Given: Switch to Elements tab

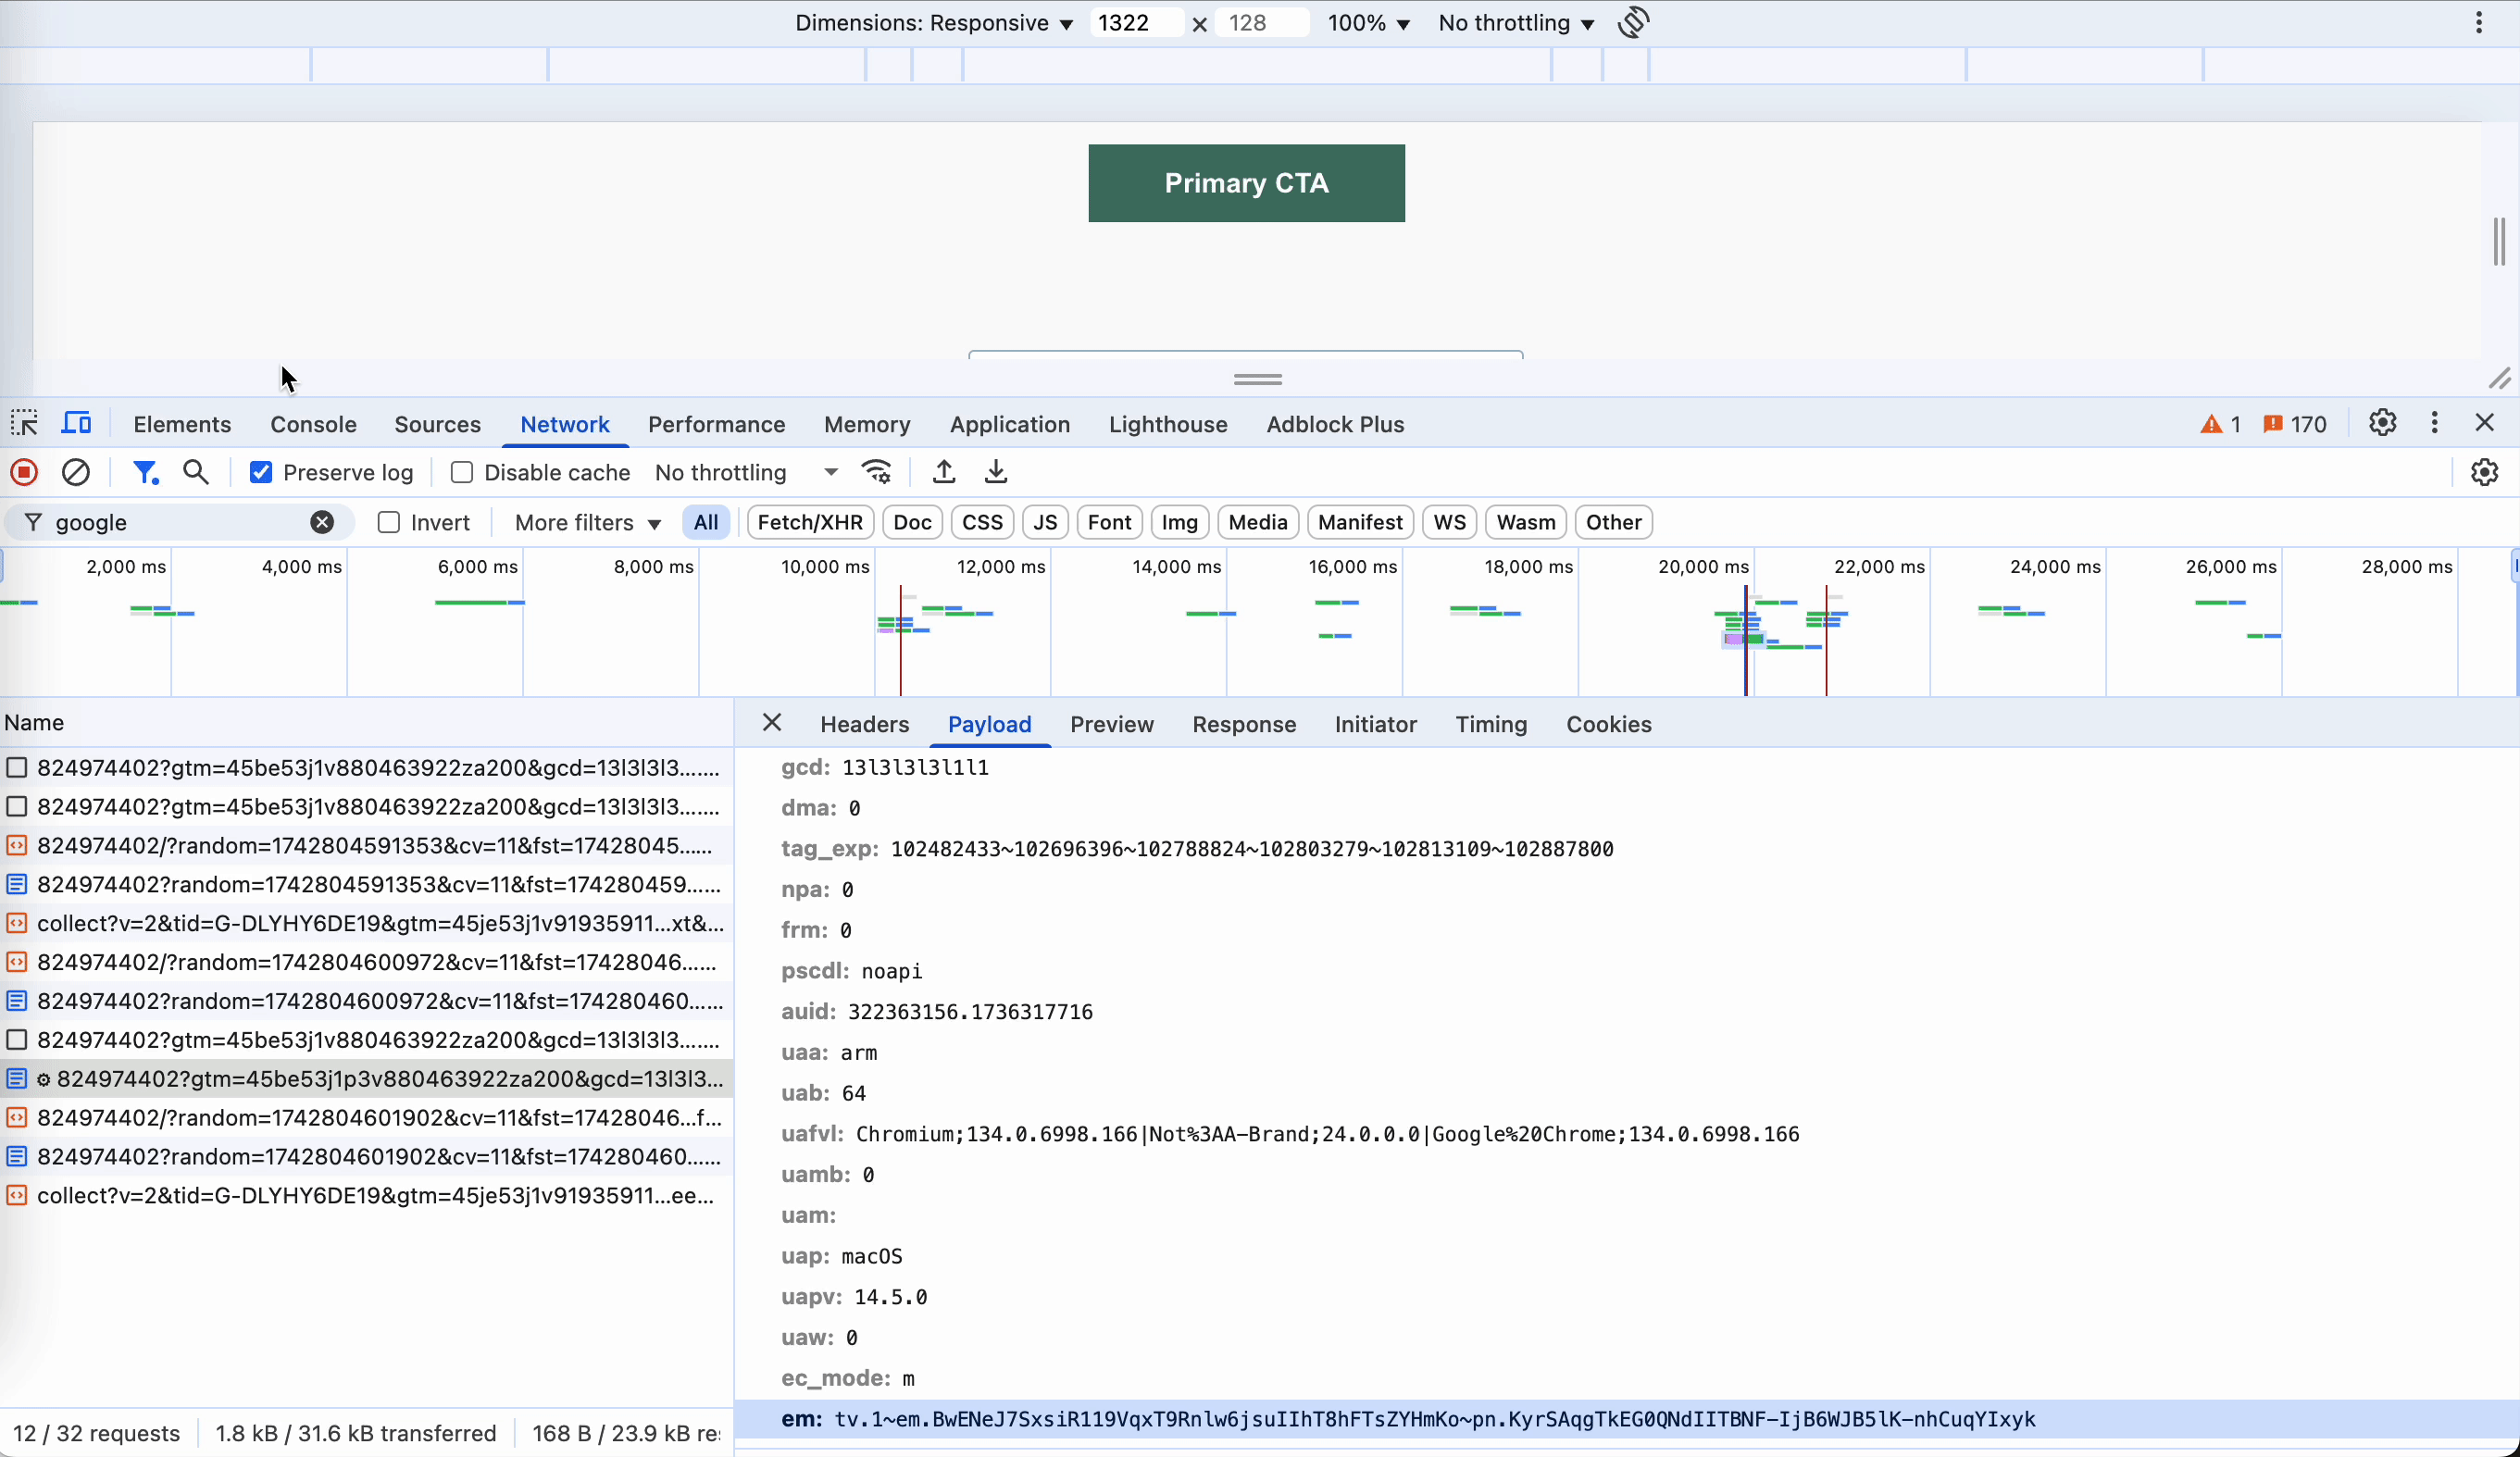Looking at the screenshot, I should click(182, 424).
